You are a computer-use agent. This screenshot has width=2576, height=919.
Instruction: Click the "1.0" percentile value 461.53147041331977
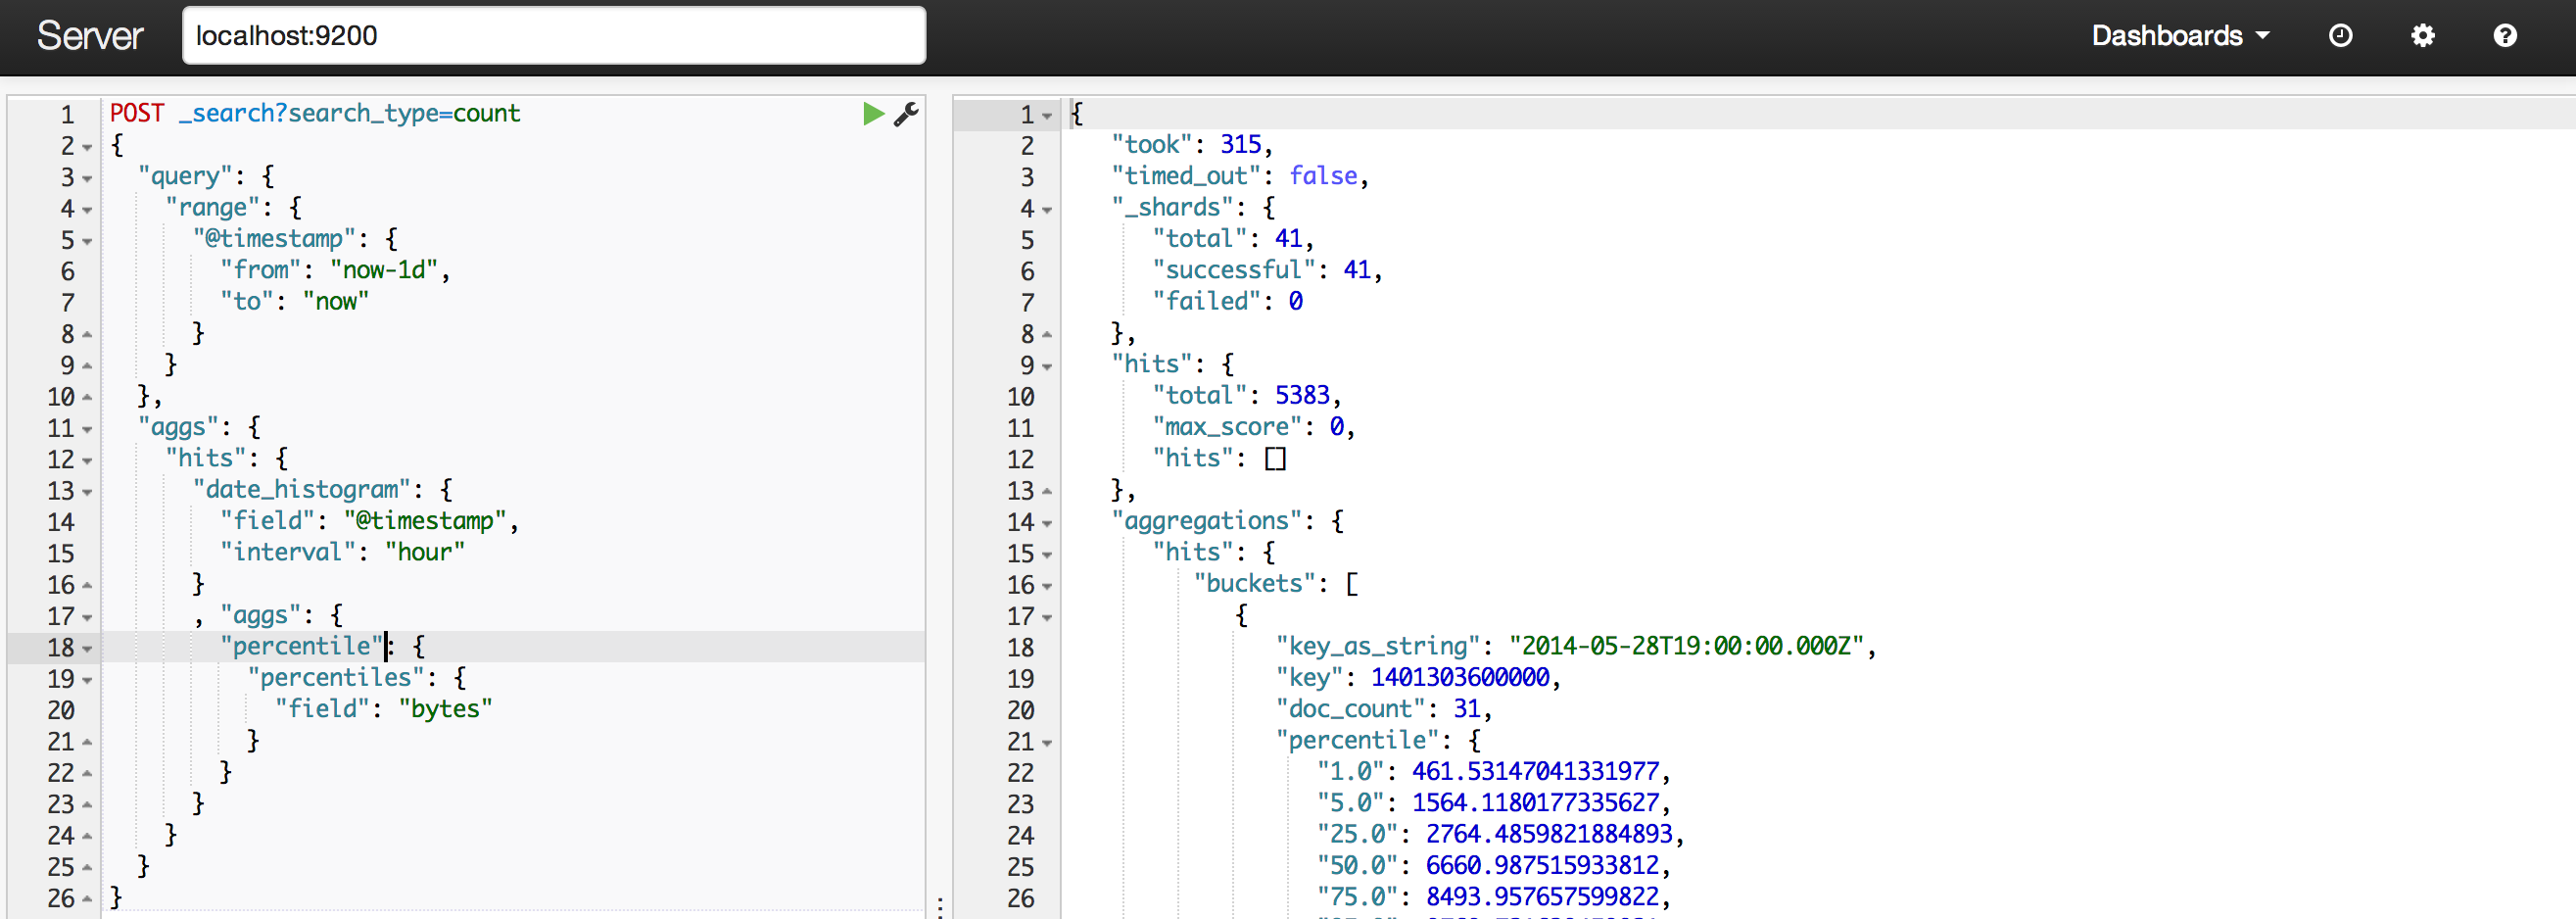(1535, 771)
